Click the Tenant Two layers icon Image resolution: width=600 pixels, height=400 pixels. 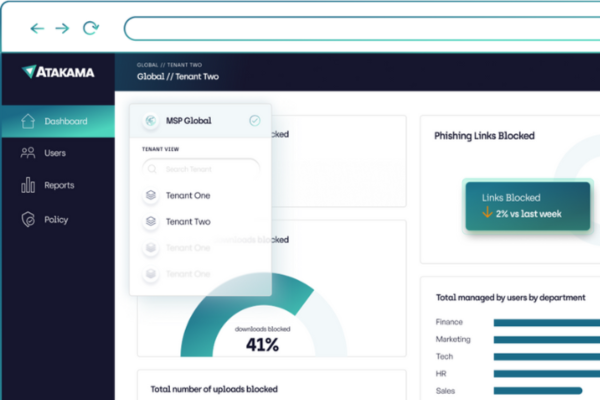150,221
